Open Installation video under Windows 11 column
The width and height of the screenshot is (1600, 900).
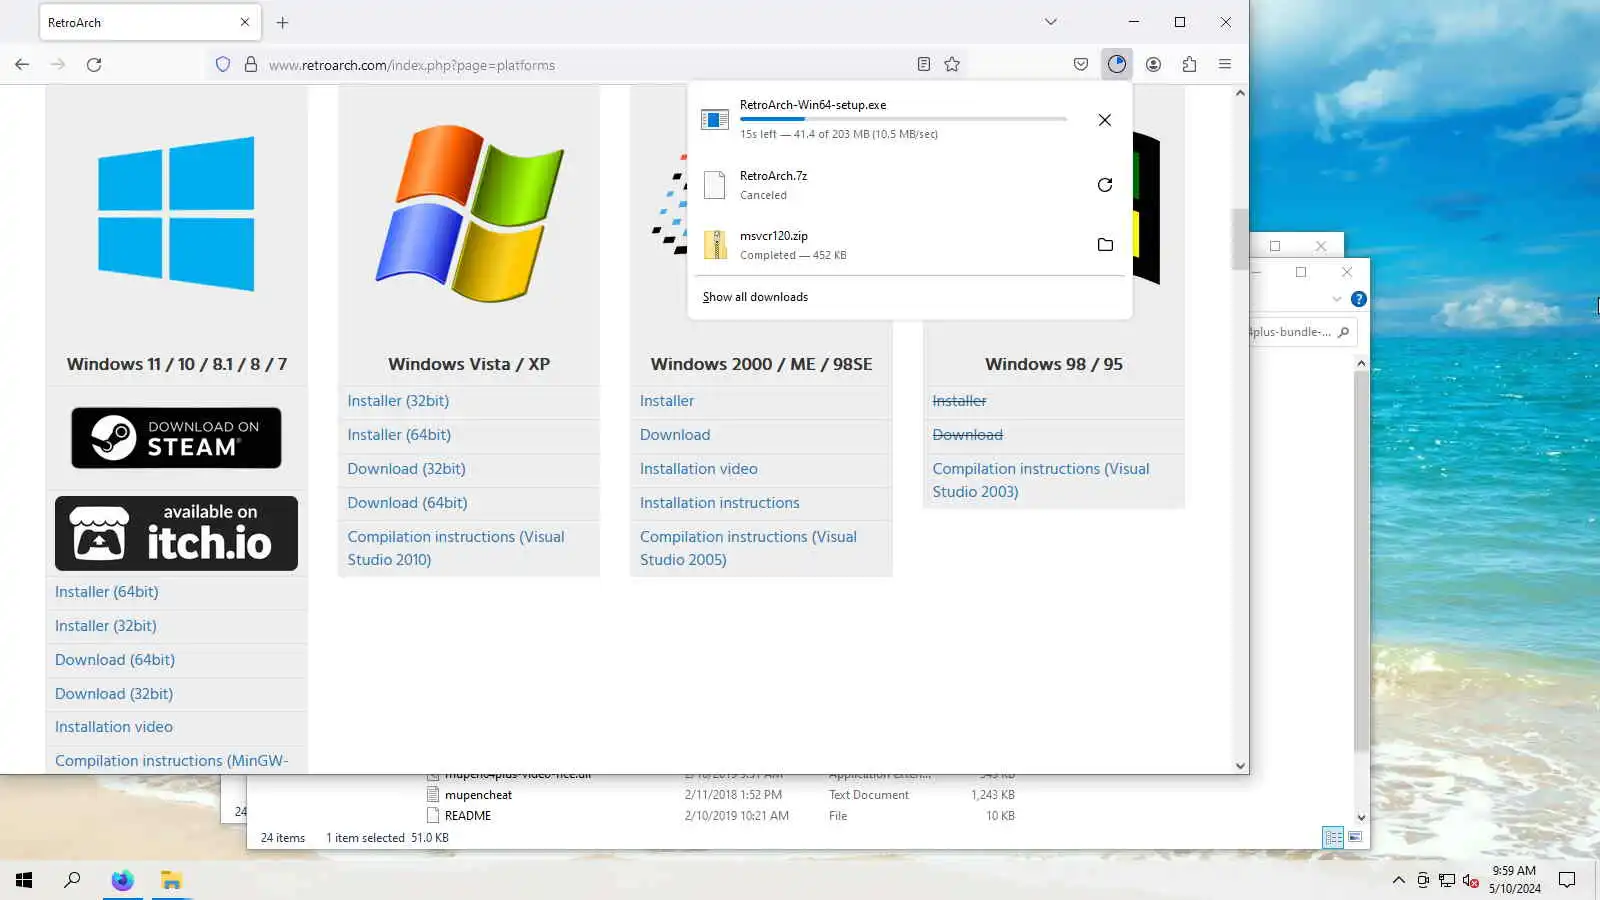114,727
